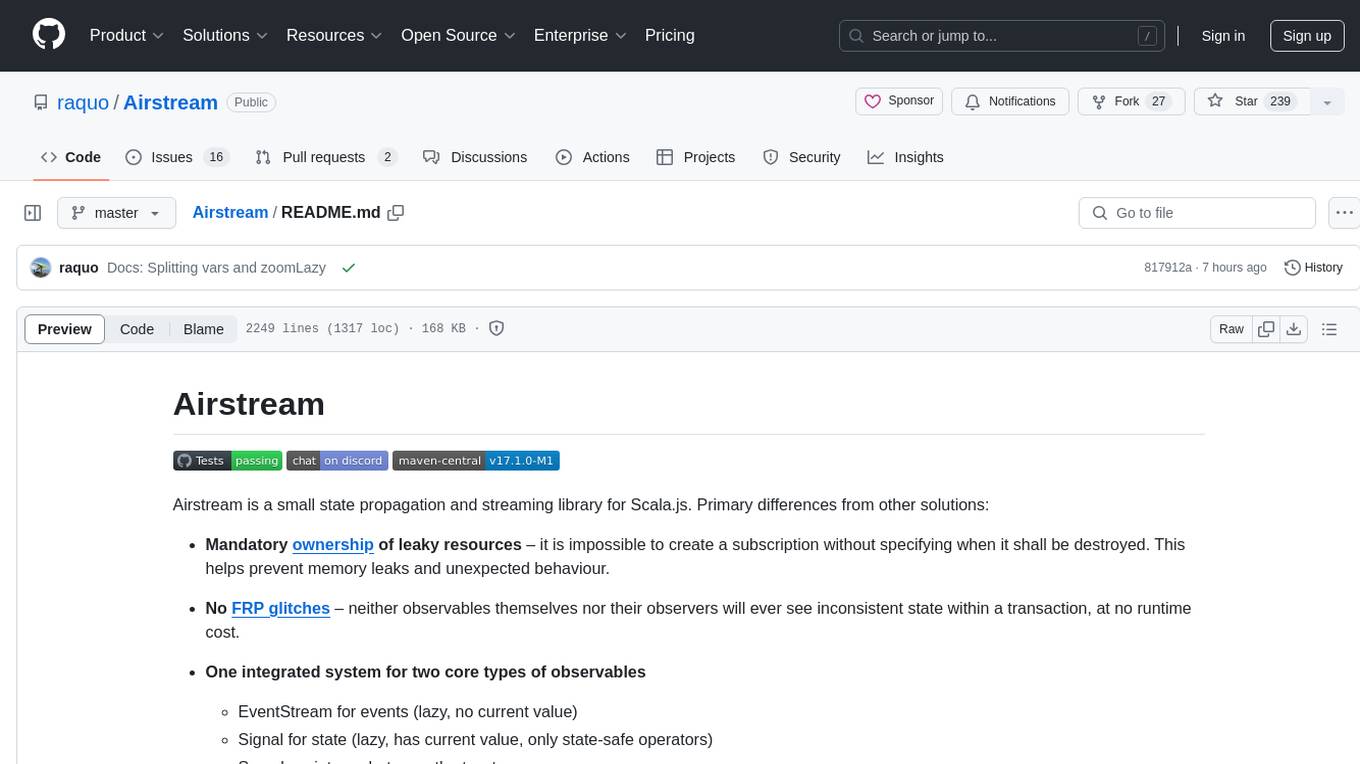This screenshot has width=1360, height=764.
Task: Go to Airstream root in breadcrumb
Action: click(230, 212)
